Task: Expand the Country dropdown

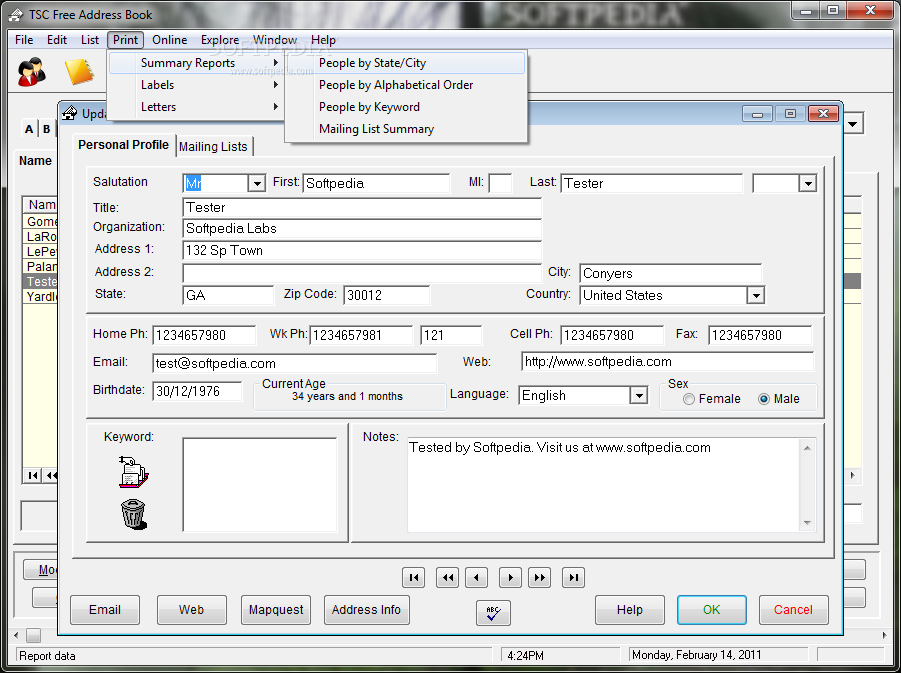Action: [756, 295]
